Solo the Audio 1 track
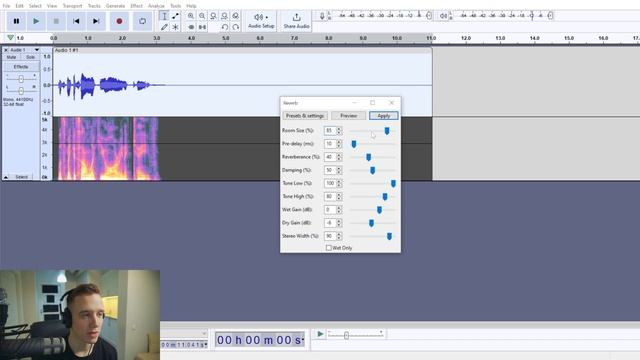Image resolution: width=640 pixels, height=360 pixels. 30,57
